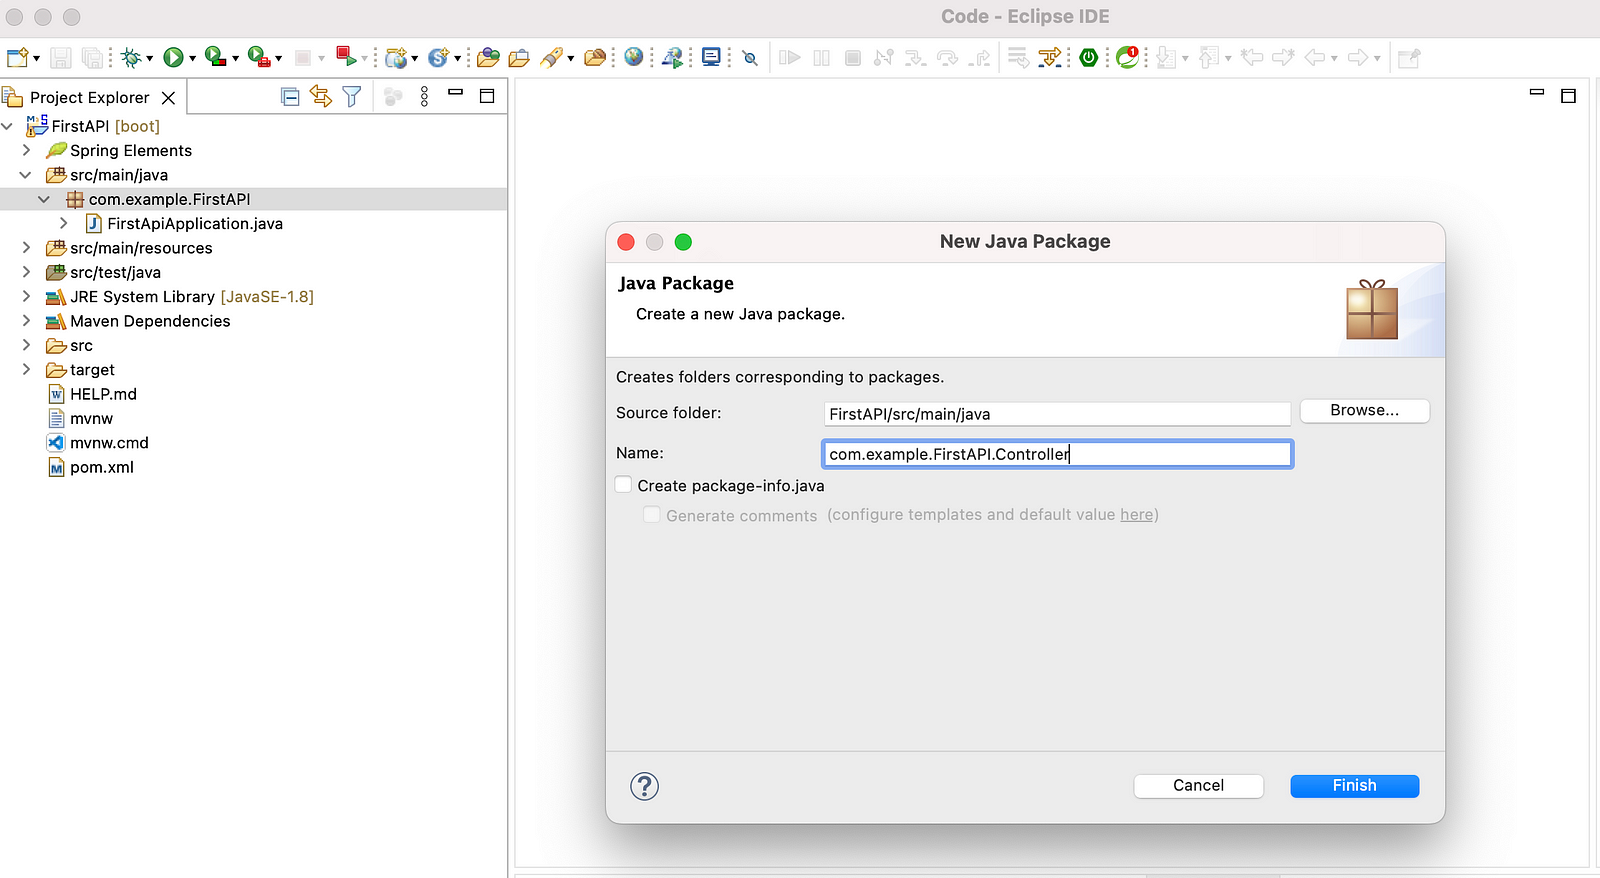
Task: Open the New Spring Starter globe icon
Action: [397, 58]
